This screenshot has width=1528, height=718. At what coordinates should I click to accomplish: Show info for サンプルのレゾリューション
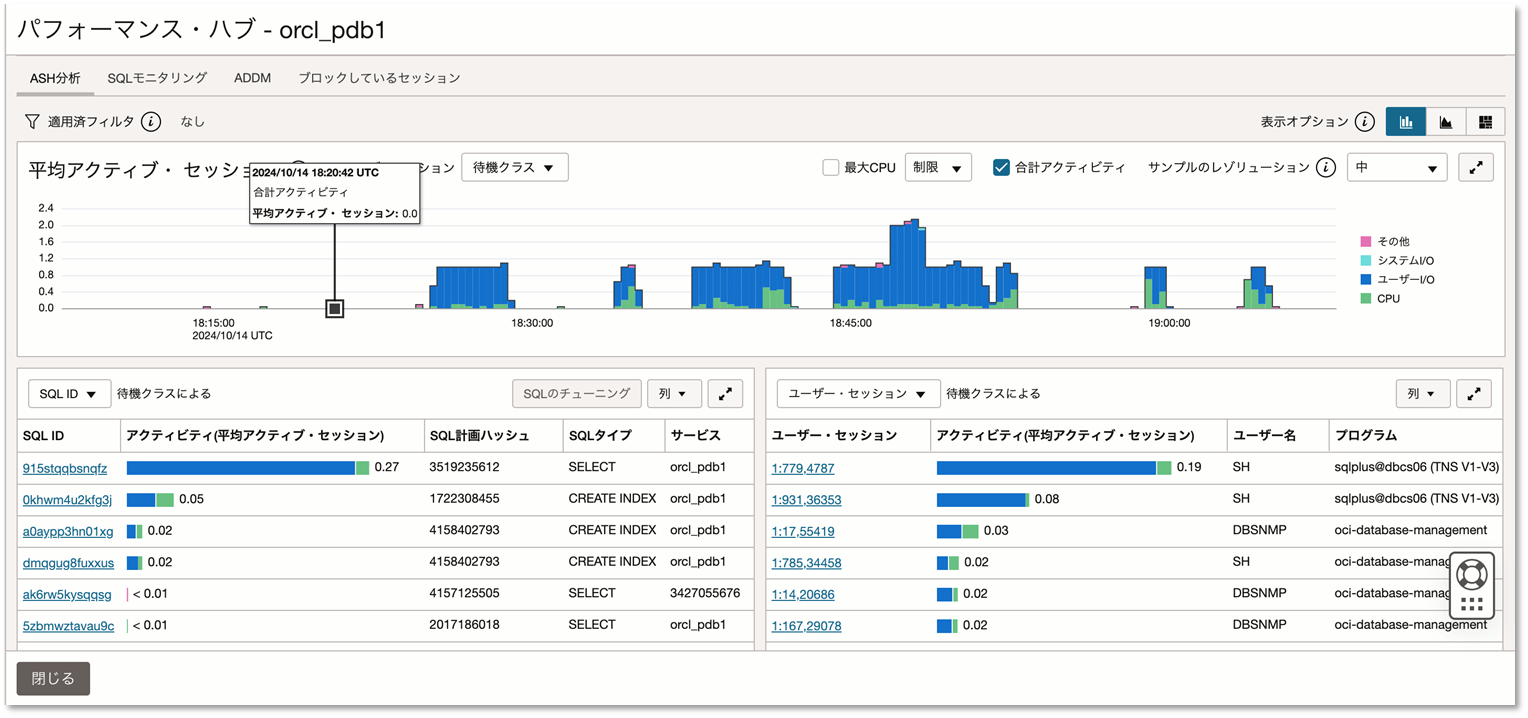click(x=1326, y=168)
